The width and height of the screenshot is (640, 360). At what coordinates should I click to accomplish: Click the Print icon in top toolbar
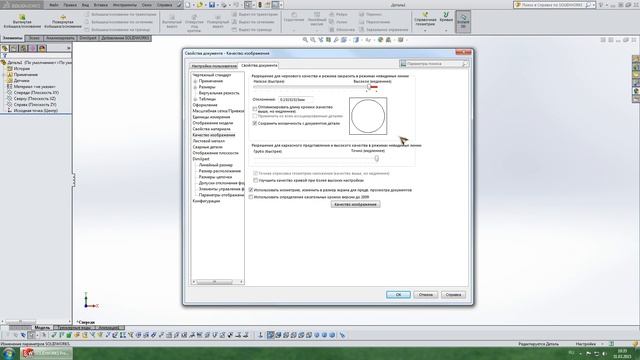coord(224,5)
